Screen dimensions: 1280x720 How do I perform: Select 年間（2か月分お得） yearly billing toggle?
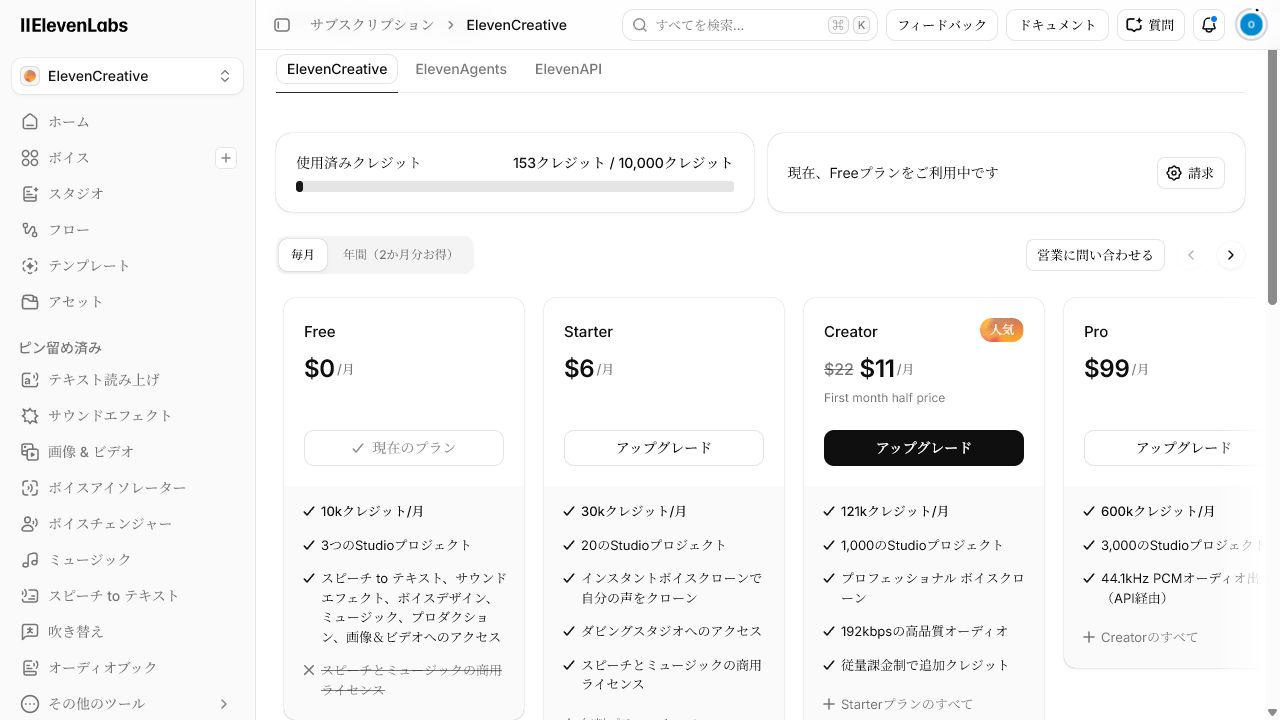click(x=400, y=255)
